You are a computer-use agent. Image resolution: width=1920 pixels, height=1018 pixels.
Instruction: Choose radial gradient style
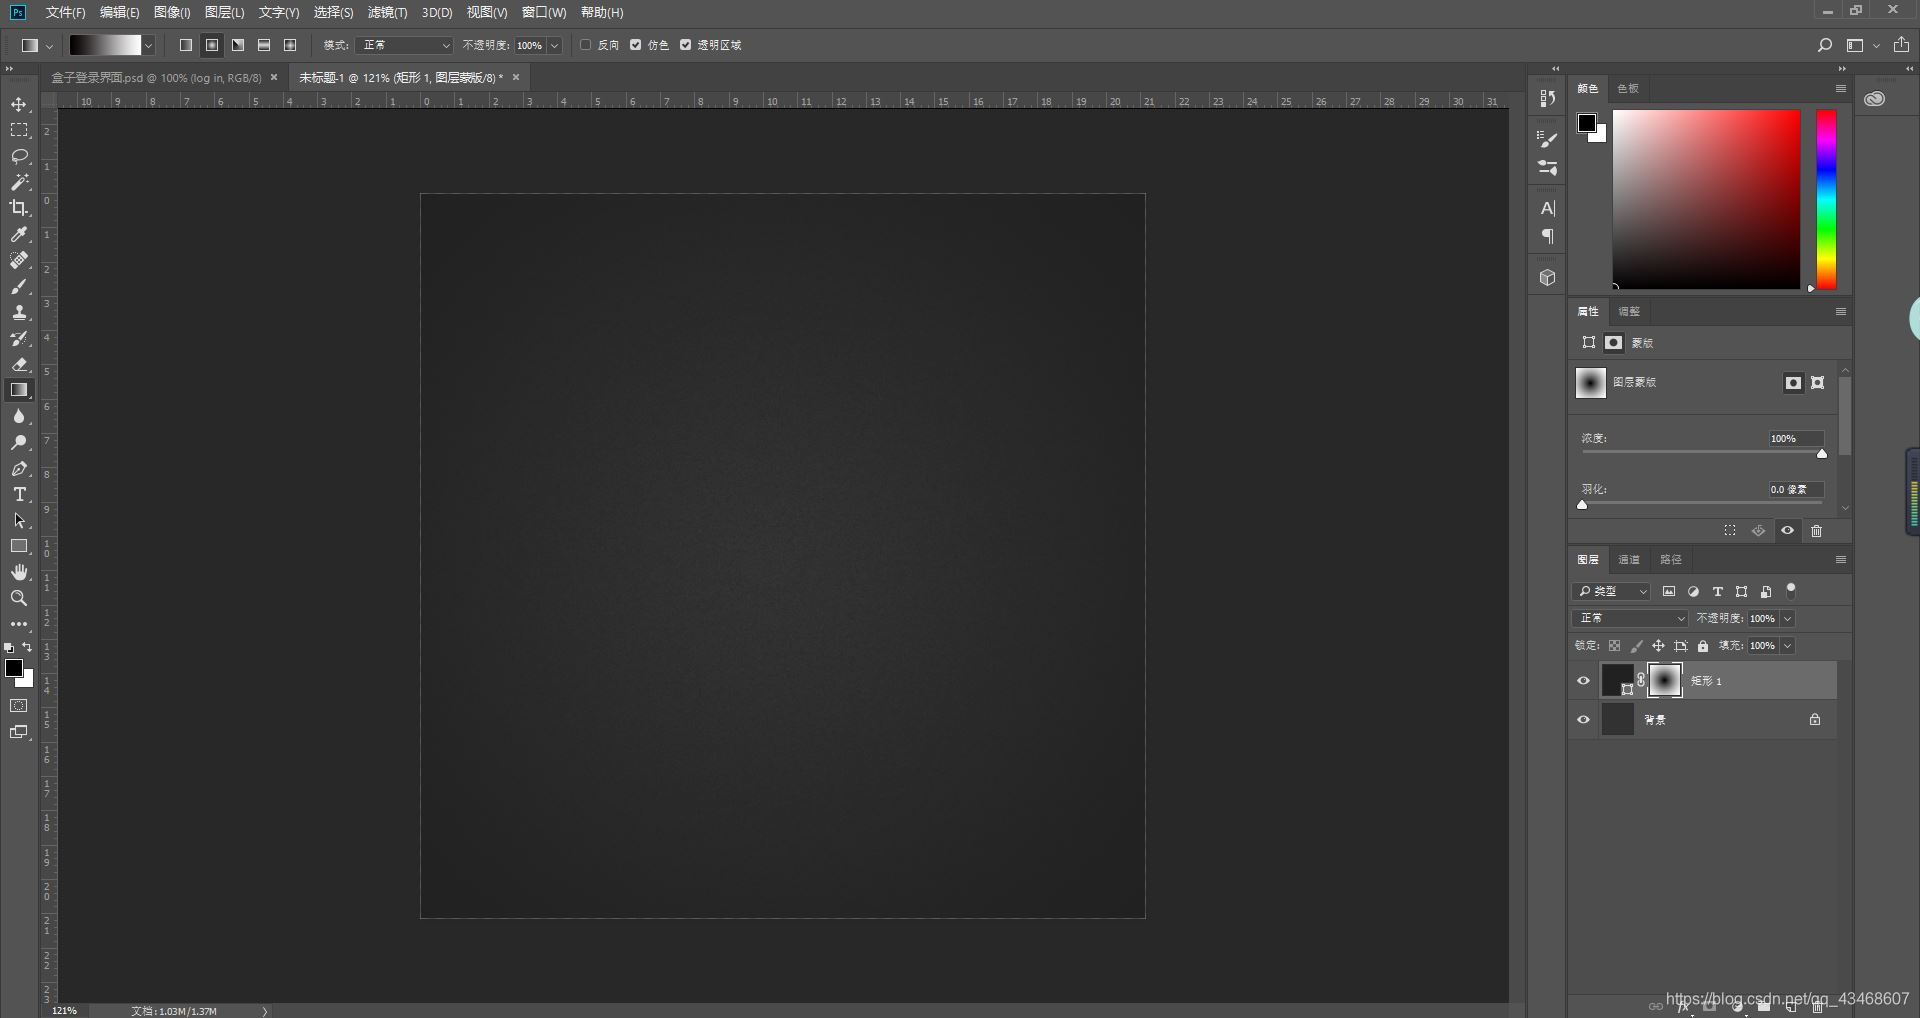pos(212,45)
